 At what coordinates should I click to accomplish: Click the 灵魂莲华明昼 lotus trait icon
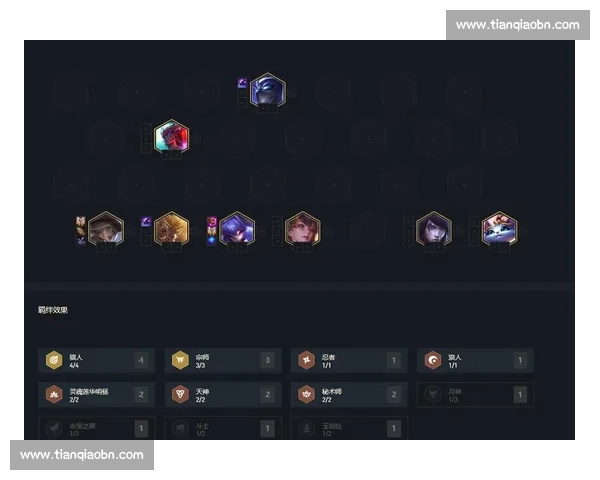click(54, 394)
